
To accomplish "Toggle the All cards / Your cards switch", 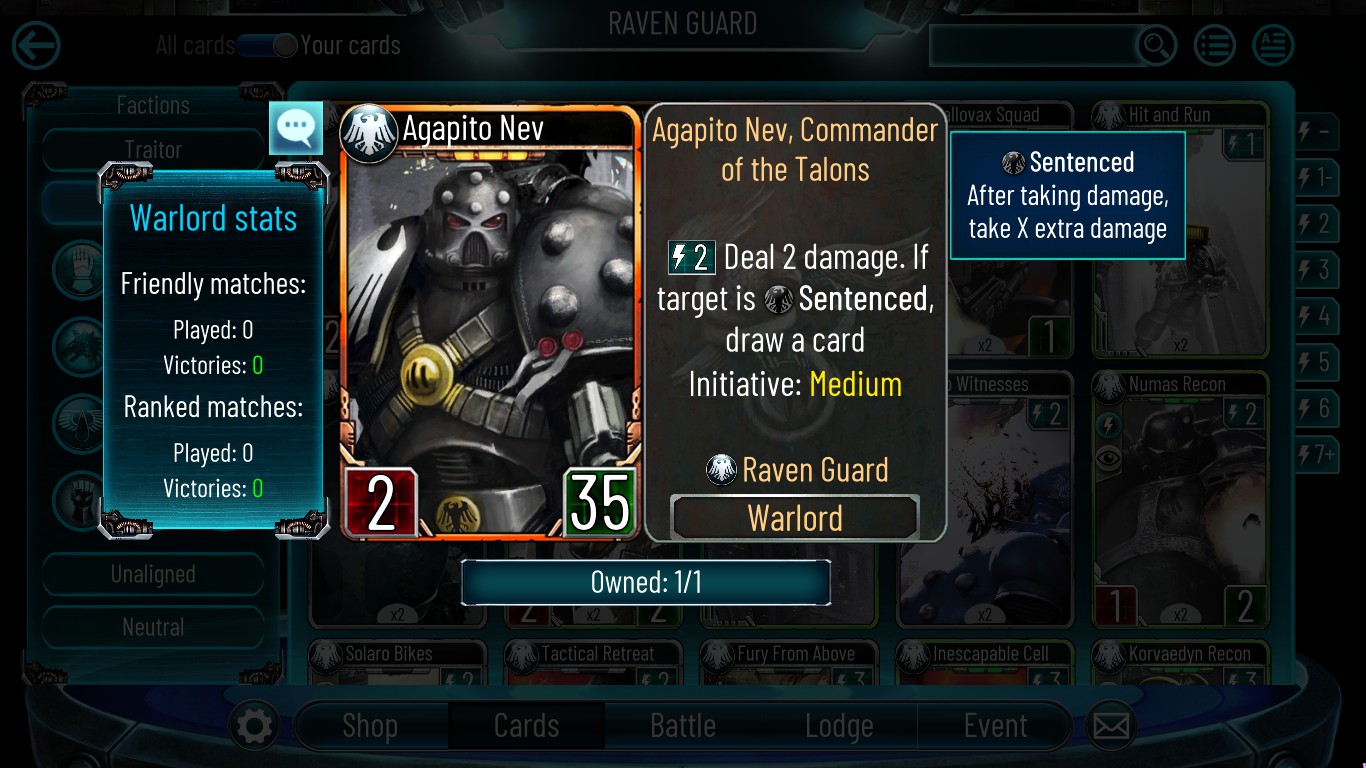I will 268,45.
